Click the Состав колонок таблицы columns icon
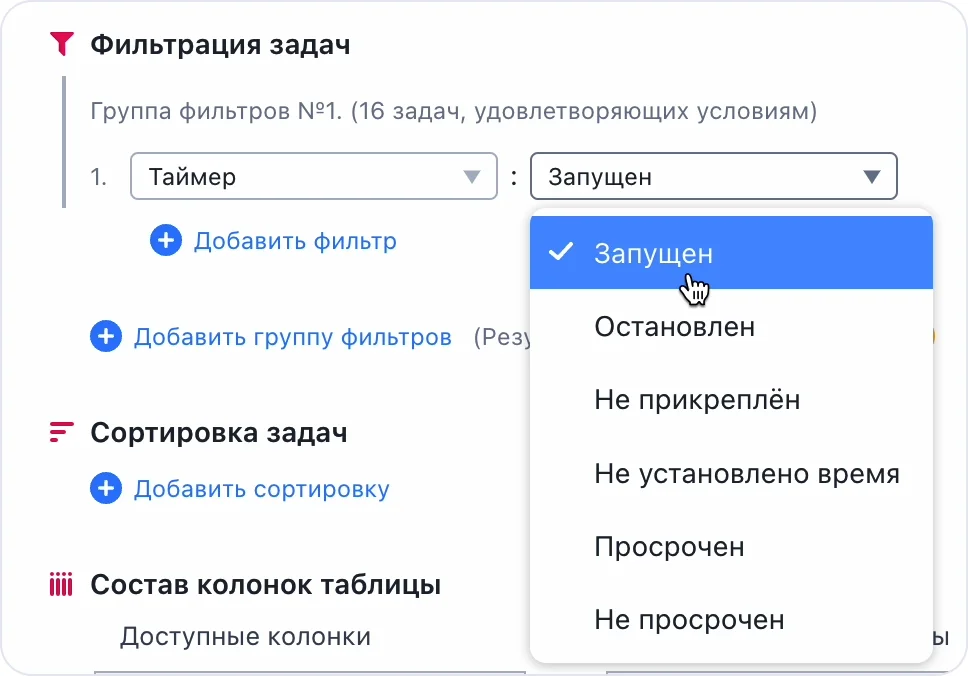Viewport: 968px width, 676px height. [62, 584]
